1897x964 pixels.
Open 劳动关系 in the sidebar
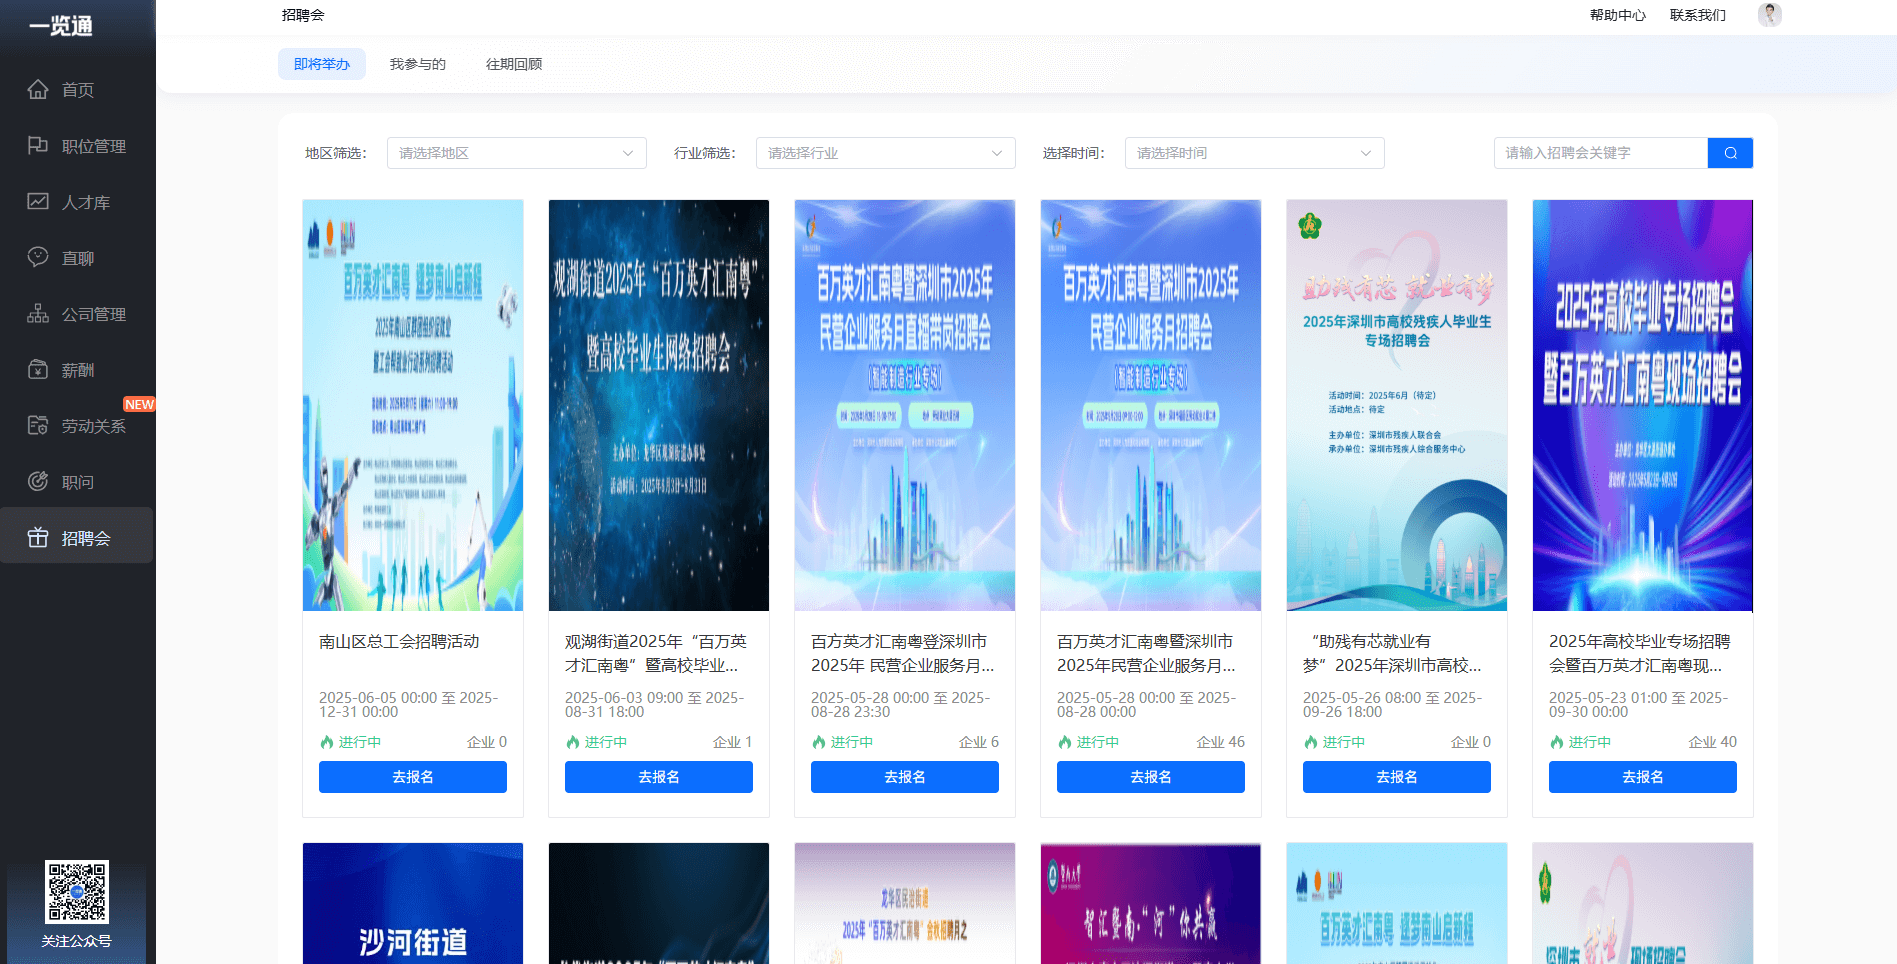[x=77, y=426]
